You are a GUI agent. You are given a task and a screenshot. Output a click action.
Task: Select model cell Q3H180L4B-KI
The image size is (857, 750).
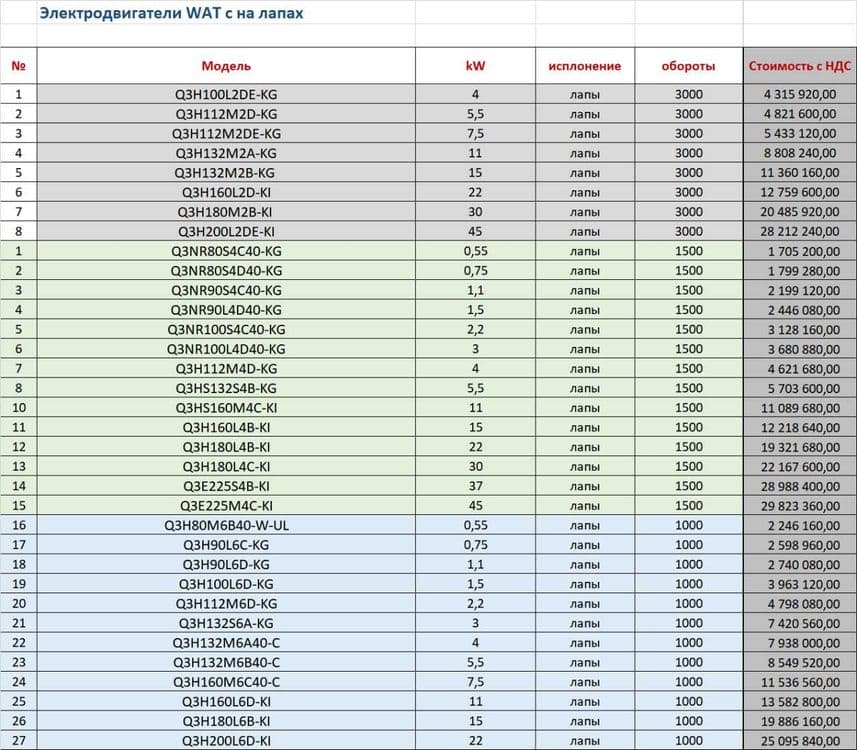226,447
